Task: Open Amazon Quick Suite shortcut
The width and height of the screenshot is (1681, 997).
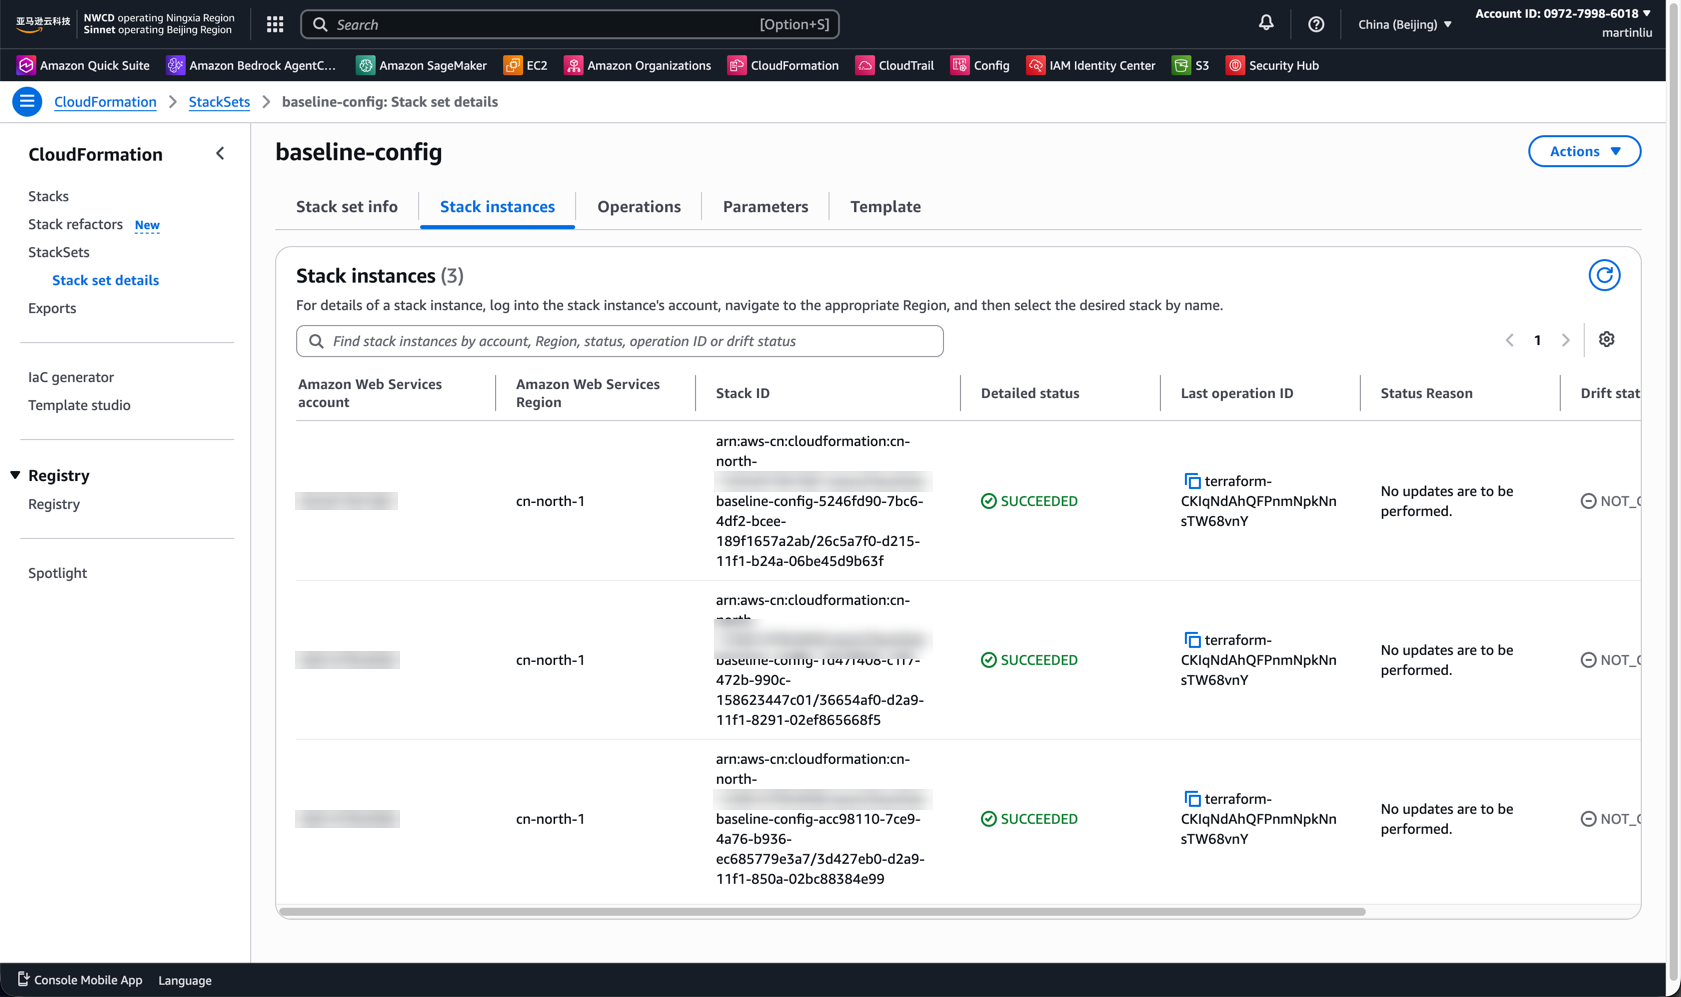Action: [83, 65]
